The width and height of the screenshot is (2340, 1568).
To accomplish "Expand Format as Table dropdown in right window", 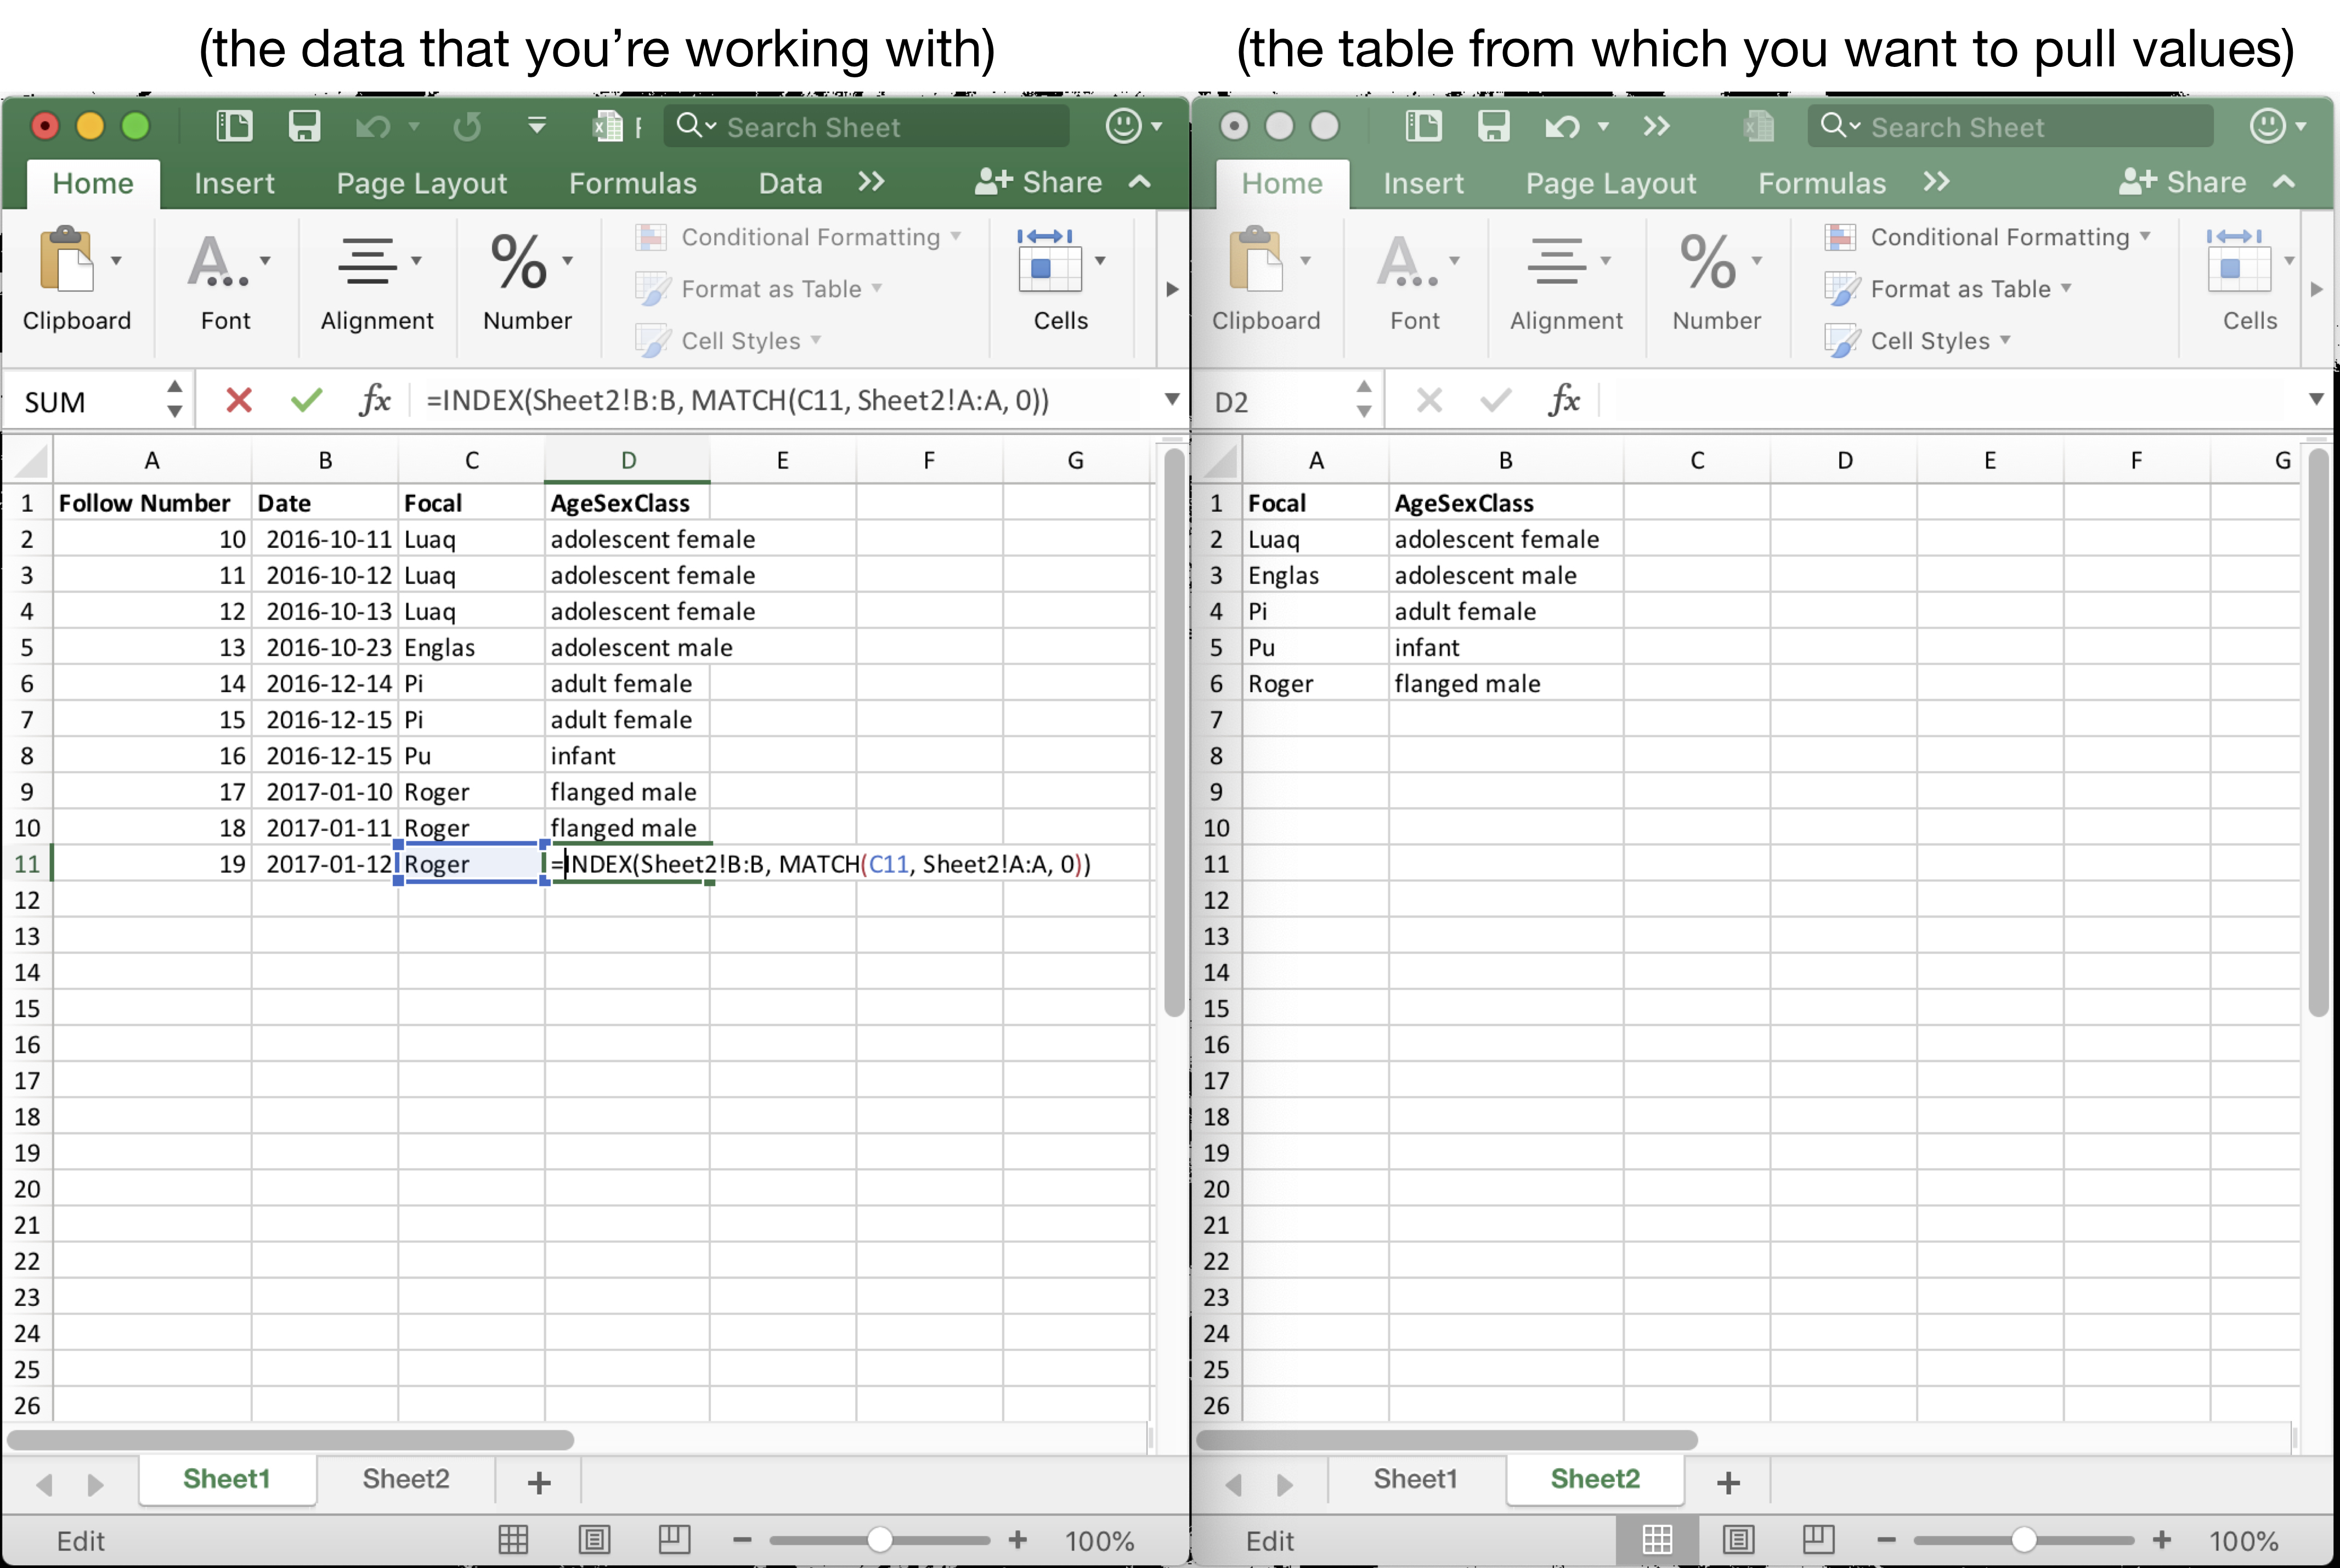I will 2066,288.
